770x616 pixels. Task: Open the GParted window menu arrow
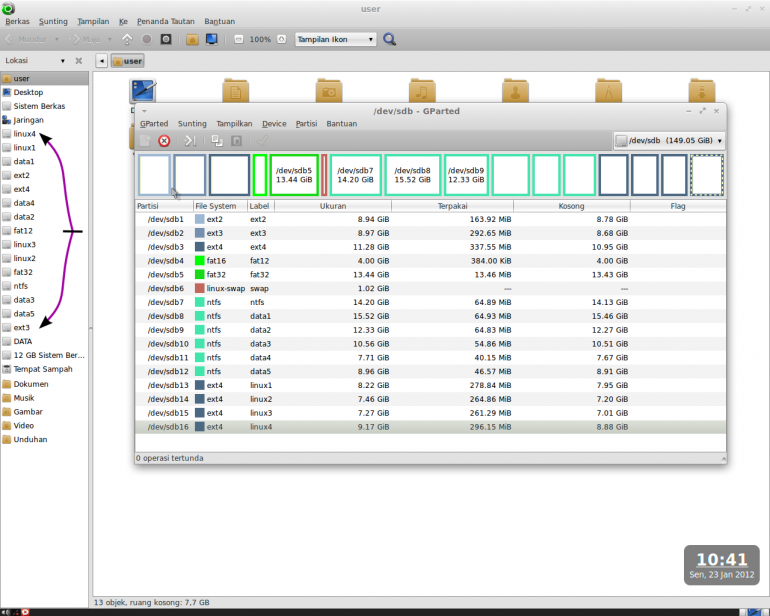(144, 111)
